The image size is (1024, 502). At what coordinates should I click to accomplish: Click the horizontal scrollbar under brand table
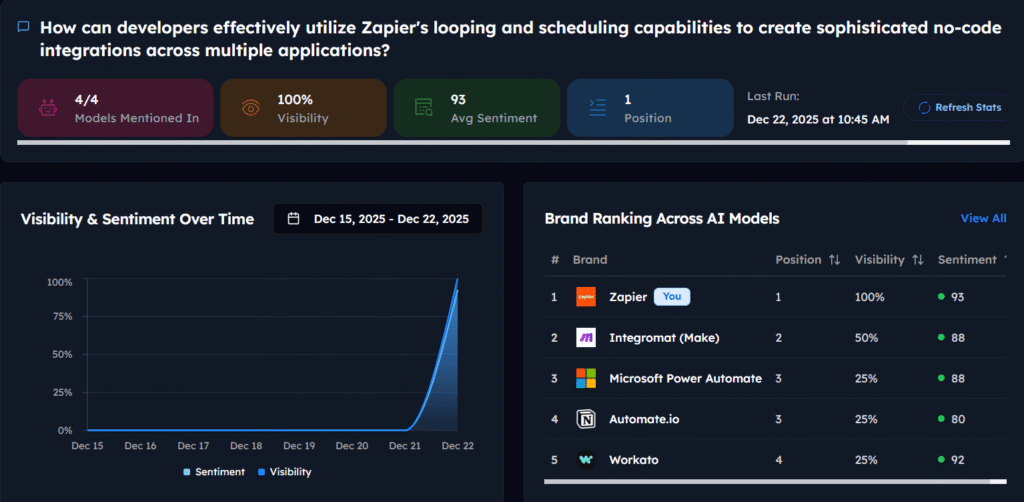[766, 481]
